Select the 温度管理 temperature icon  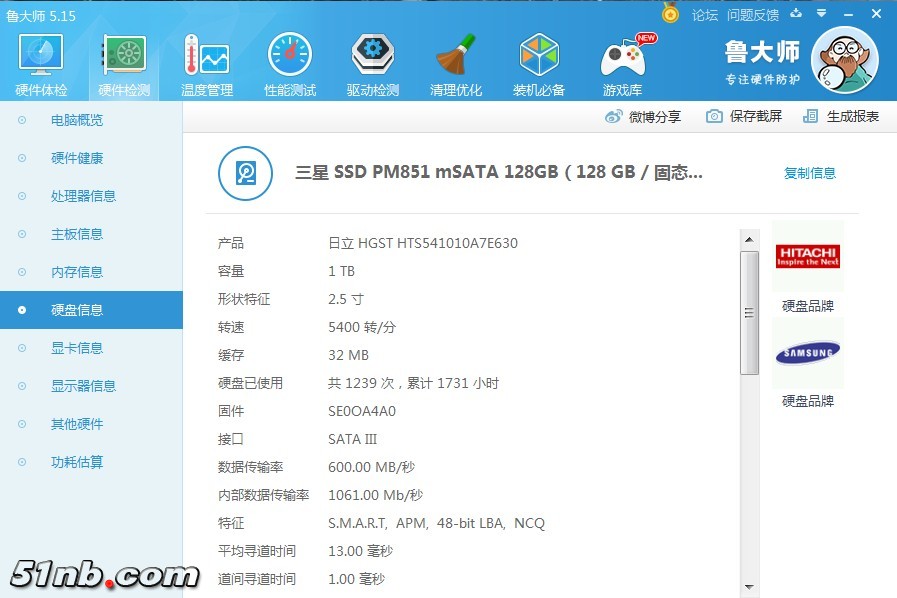(207, 65)
